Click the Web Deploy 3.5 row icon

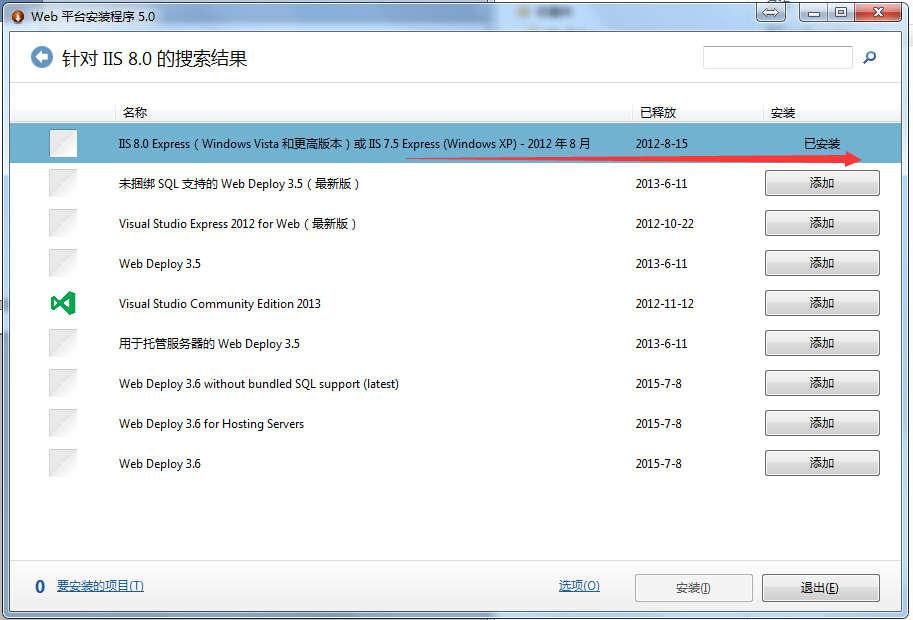tap(63, 263)
